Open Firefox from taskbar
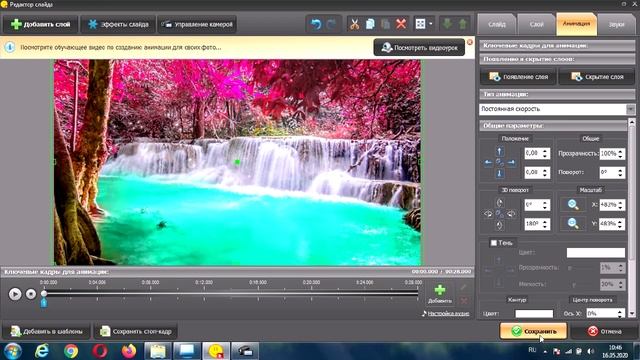This screenshot has height=360, width=640. 129,351
